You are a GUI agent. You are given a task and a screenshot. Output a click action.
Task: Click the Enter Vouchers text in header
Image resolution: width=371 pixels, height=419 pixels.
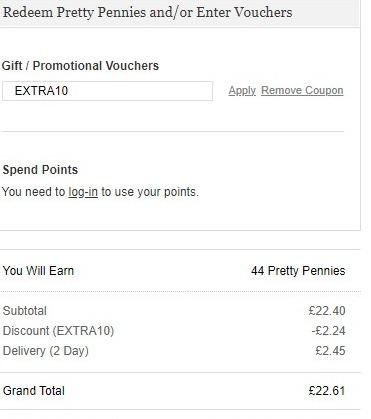(244, 13)
